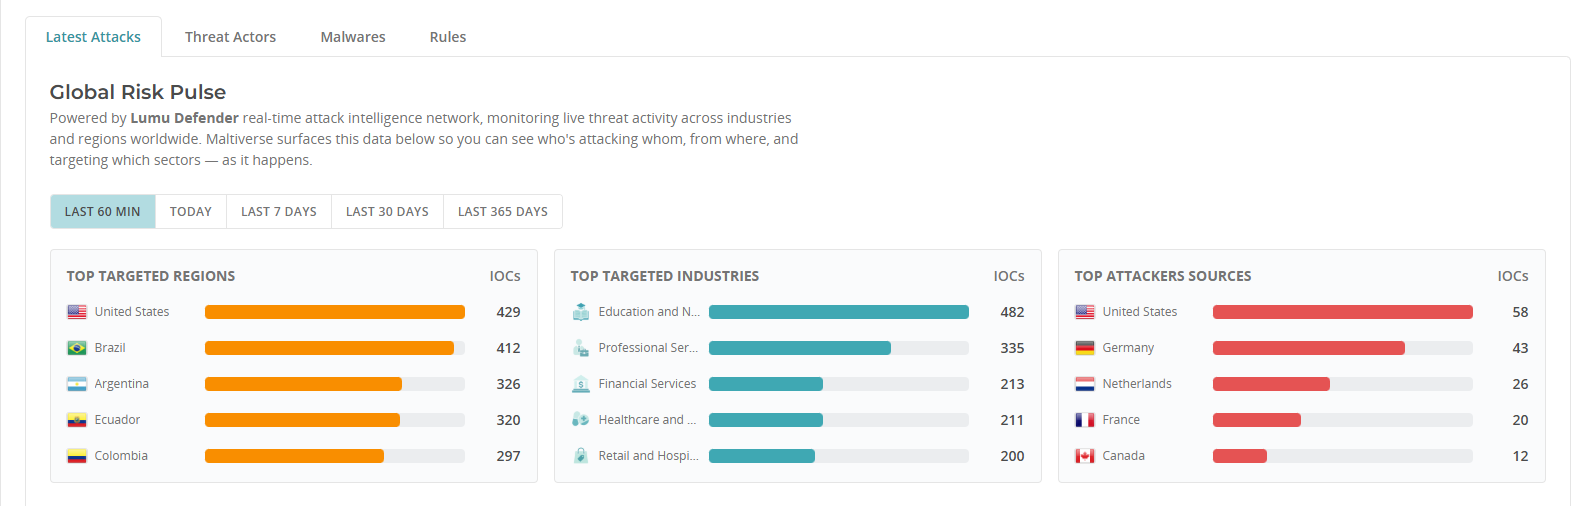Click the Germany flag in Attackers Sources
The height and width of the screenshot is (506, 1589).
(x=1085, y=348)
